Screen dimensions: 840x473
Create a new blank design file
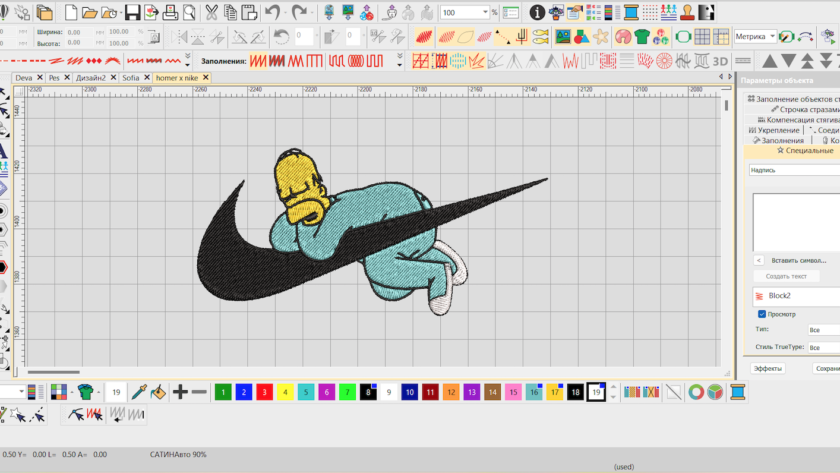pyautogui.click(x=71, y=12)
